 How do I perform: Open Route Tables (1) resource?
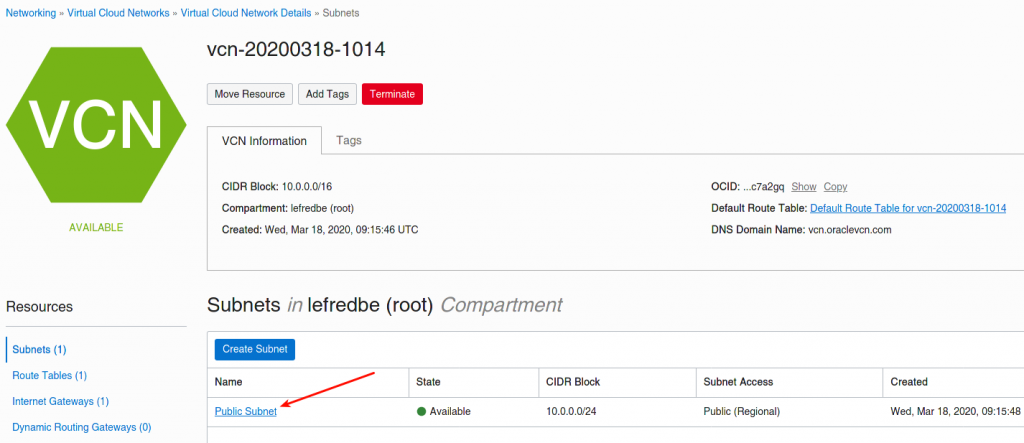pyautogui.click(x=50, y=375)
